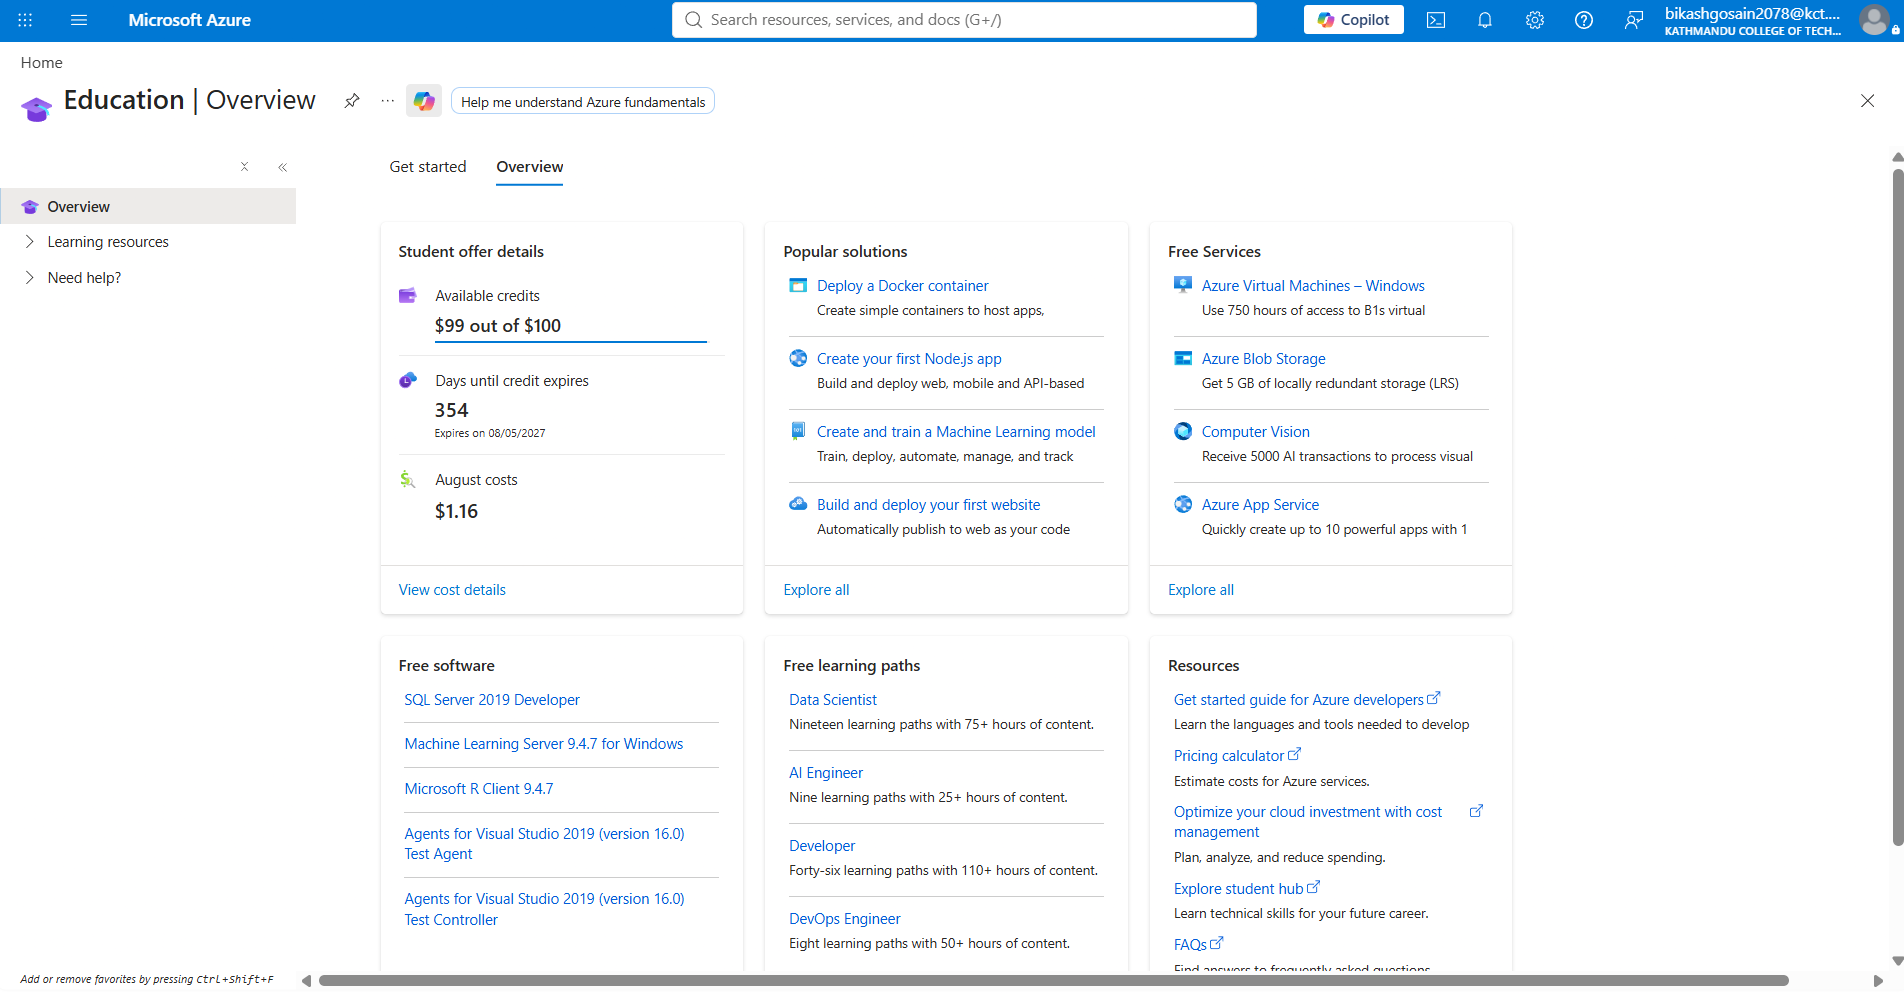
Task: Open Microsoft R Client 9.4.7 link
Action: pyautogui.click(x=479, y=789)
